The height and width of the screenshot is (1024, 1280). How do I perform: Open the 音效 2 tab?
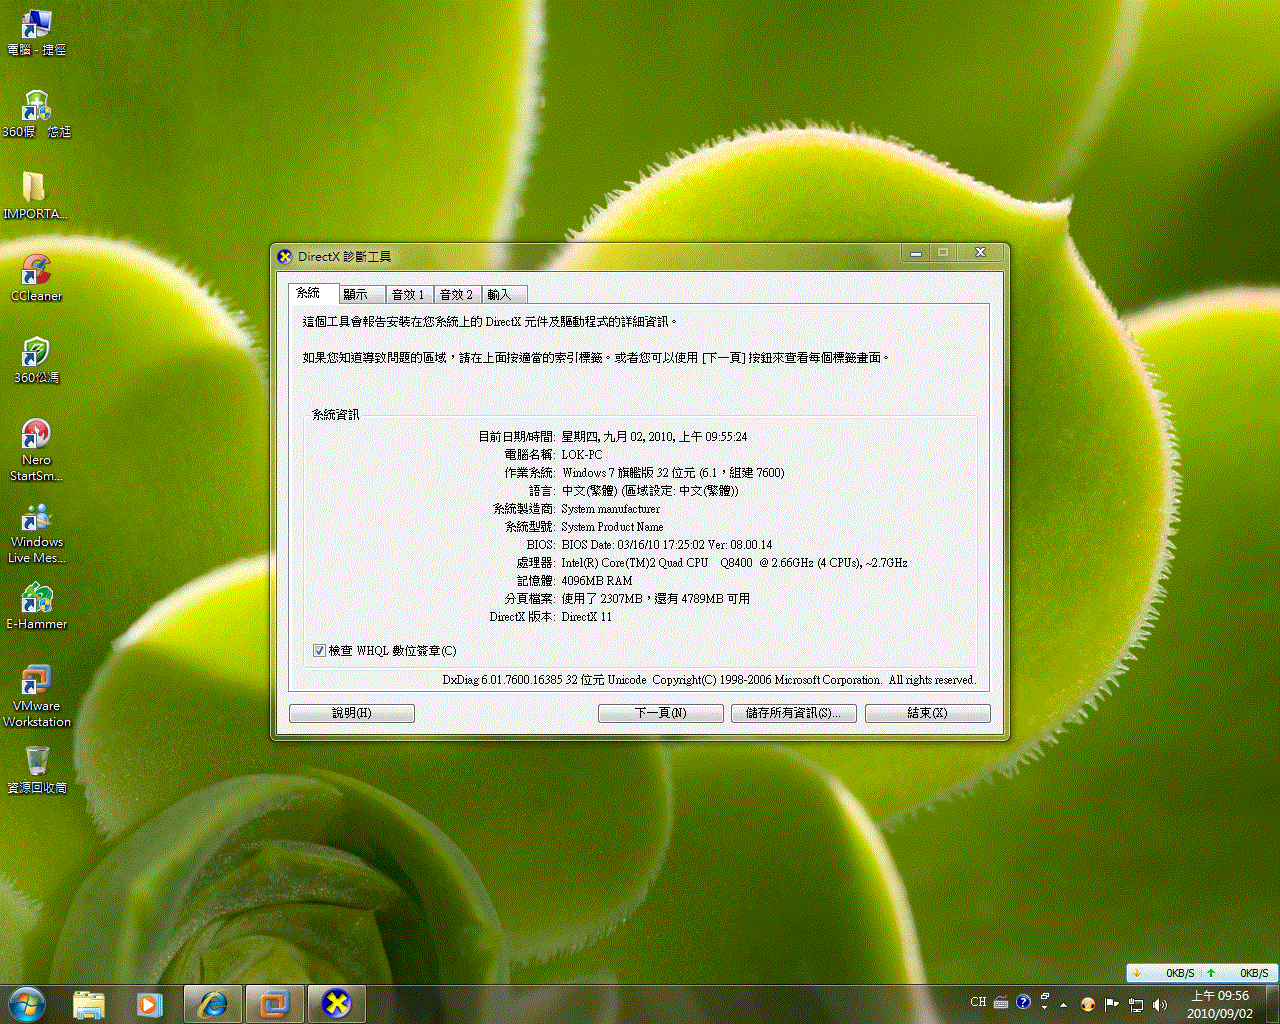(457, 294)
